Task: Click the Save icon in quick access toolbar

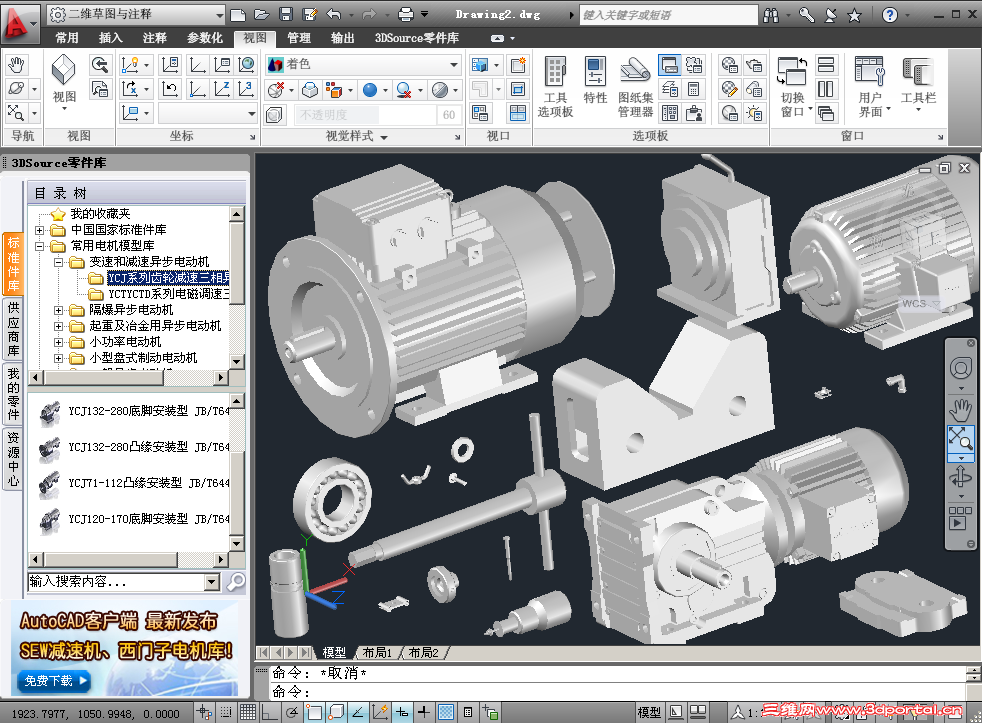Action: (x=286, y=14)
